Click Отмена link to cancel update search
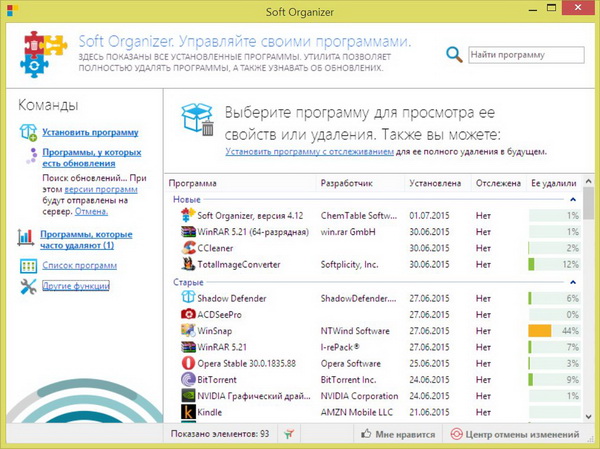 pos(90,212)
